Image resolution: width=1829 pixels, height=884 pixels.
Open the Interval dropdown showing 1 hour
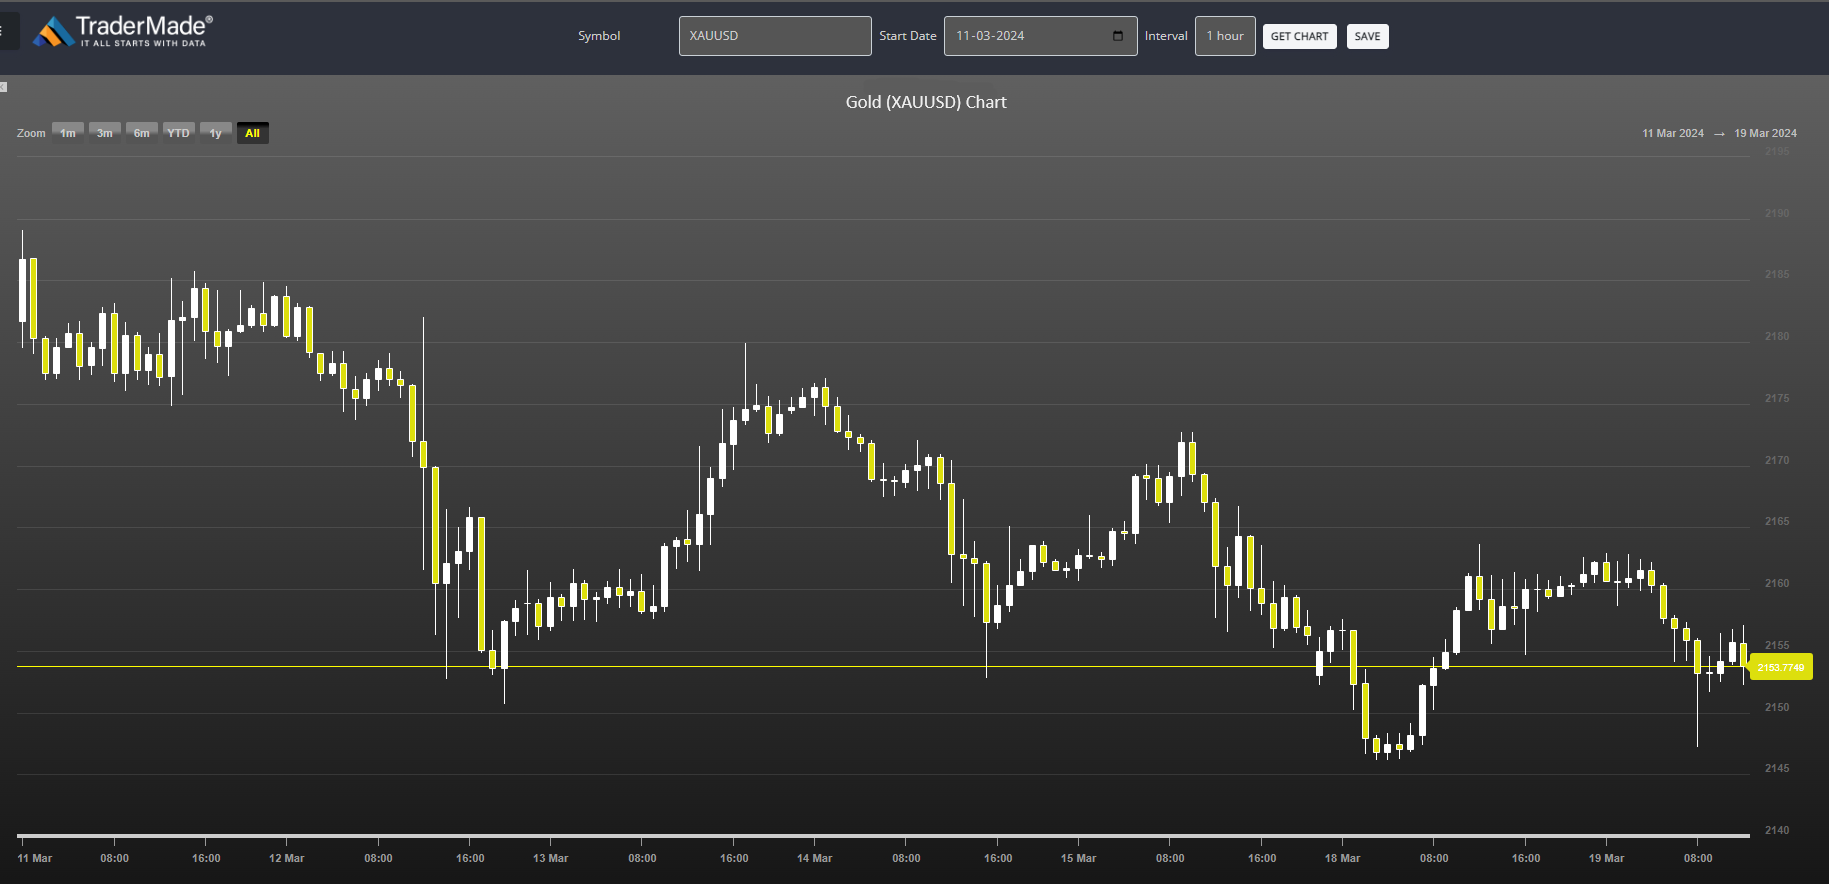1225,36
